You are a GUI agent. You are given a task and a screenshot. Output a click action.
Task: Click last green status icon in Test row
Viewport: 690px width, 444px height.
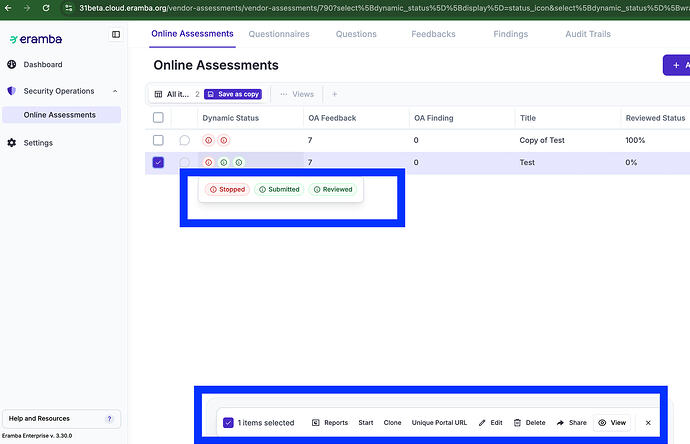[x=239, y=162]
